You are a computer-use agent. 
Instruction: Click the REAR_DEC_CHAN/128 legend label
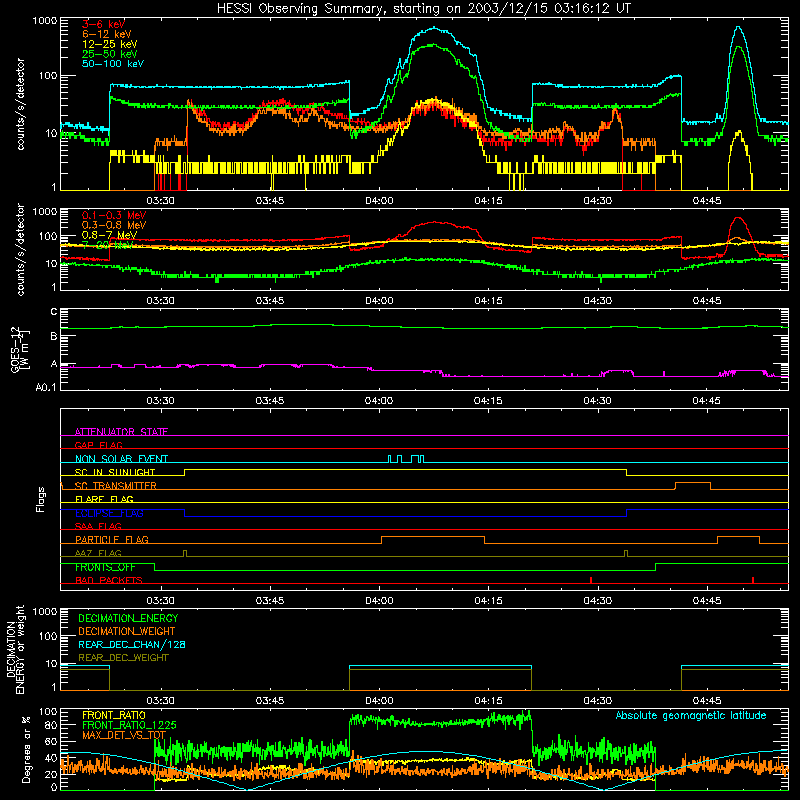[132, 644]
